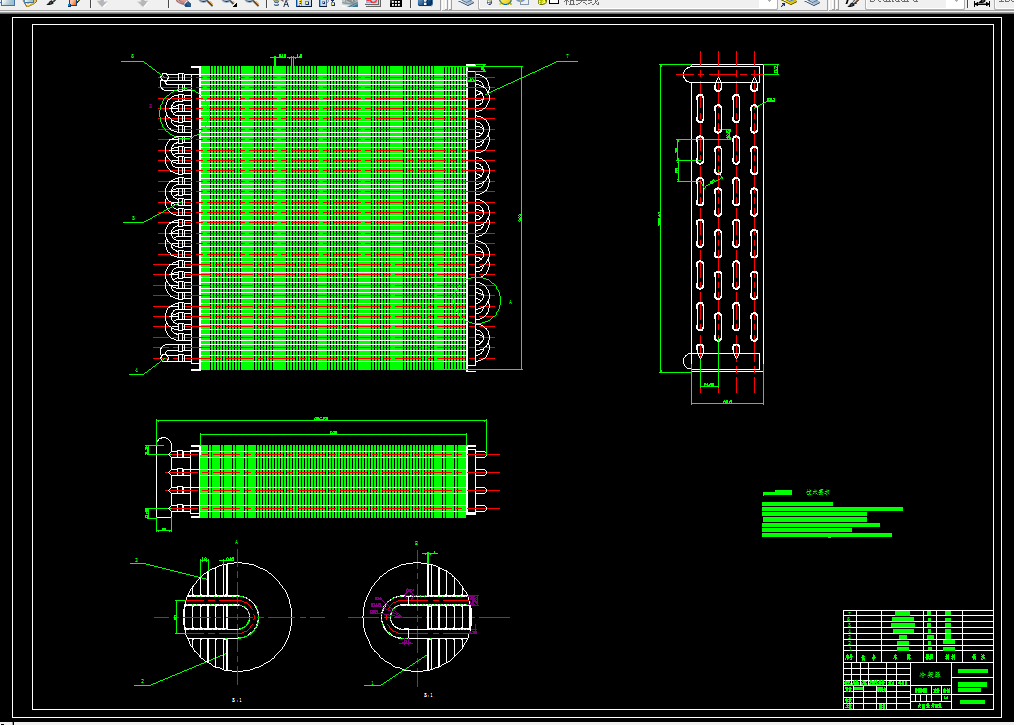1014x725 pixels.
Task: Select part callout number 2 label
Action: (x=142, y=682)
